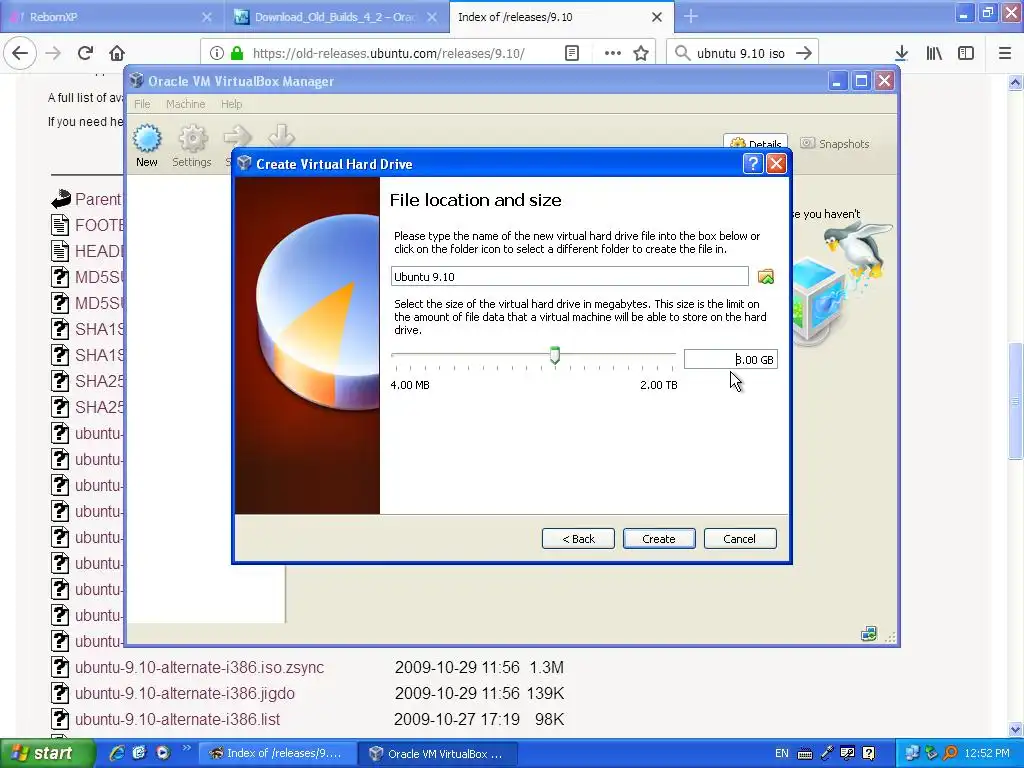This screenshot has height=768, width=1024.
Task: Click the Cancel button in the dialog
Action: coord(740,539)
